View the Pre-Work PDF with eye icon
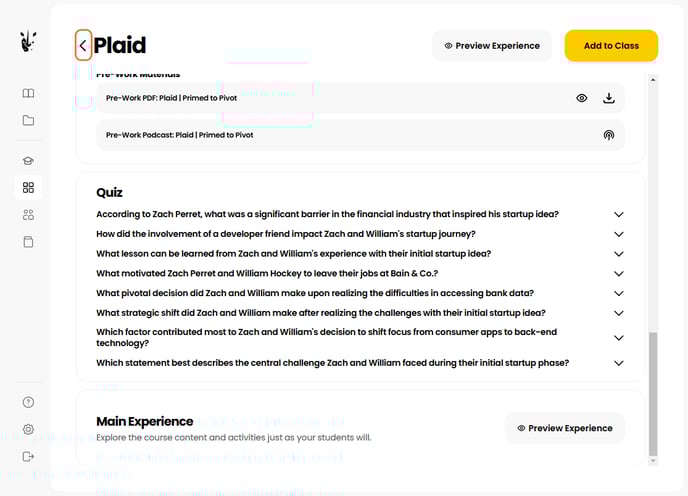This screenshot has height=496, width=688. click(x=582, y=98)
